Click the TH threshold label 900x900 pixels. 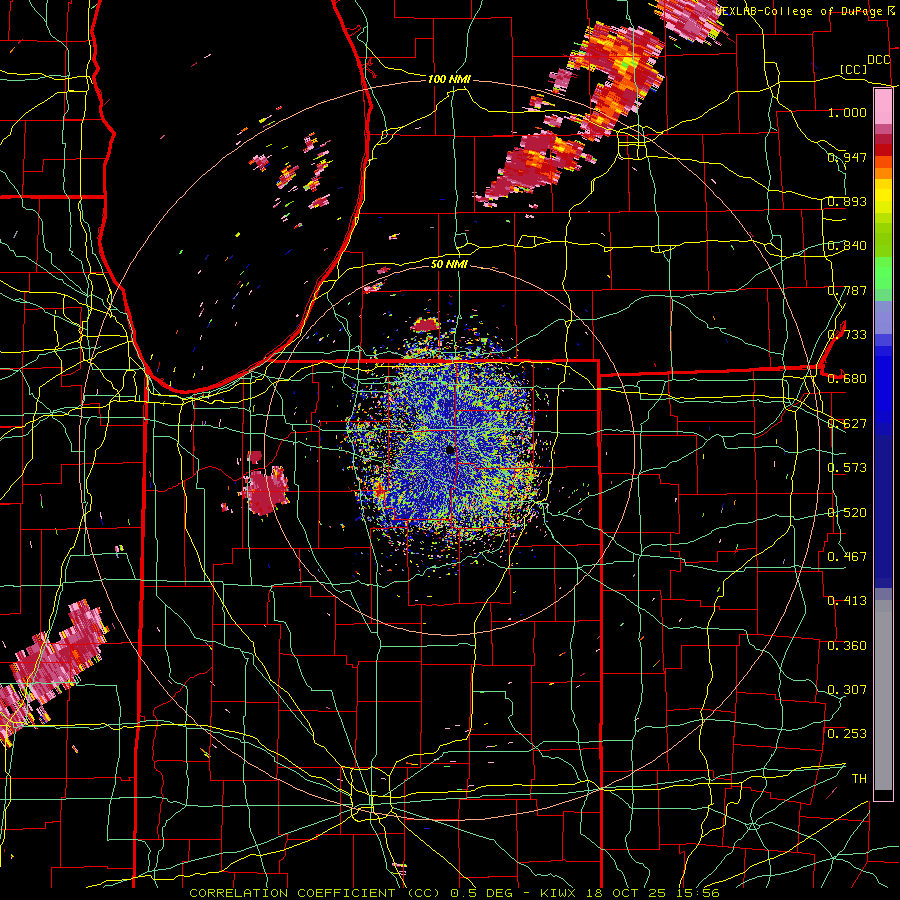[859, 779]
